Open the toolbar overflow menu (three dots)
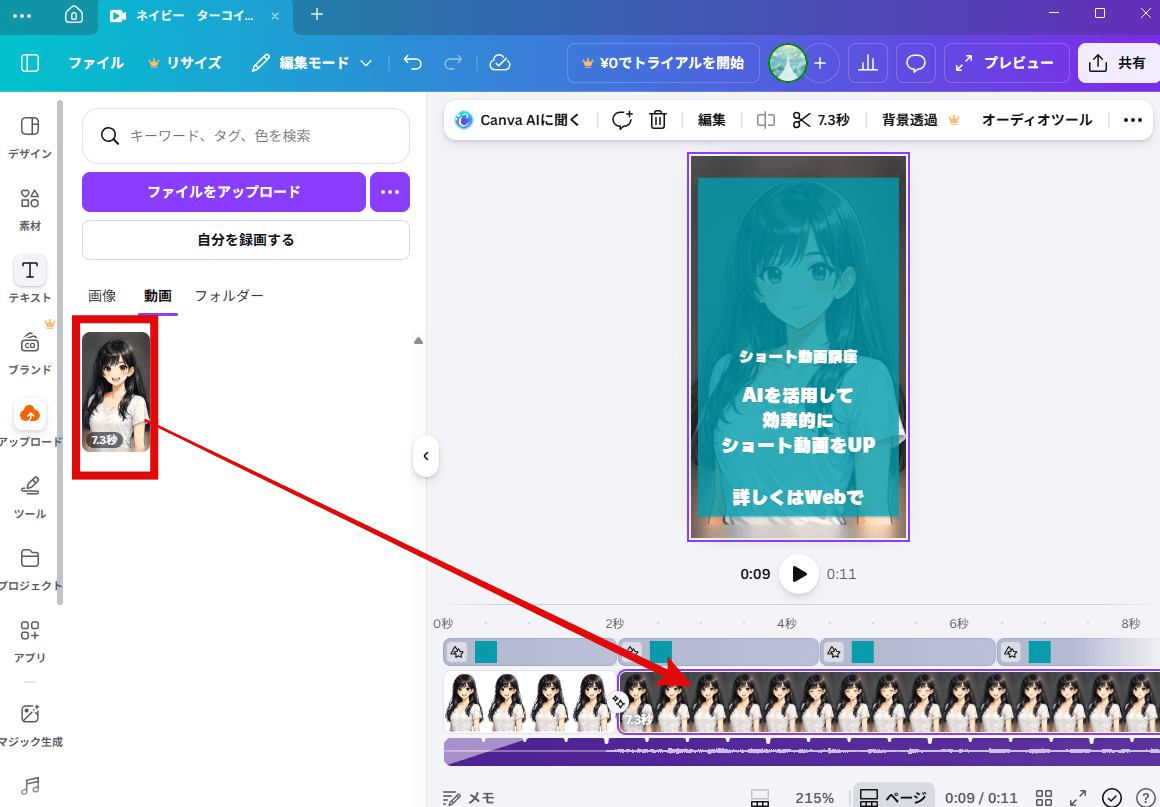 click(1132, 119)
